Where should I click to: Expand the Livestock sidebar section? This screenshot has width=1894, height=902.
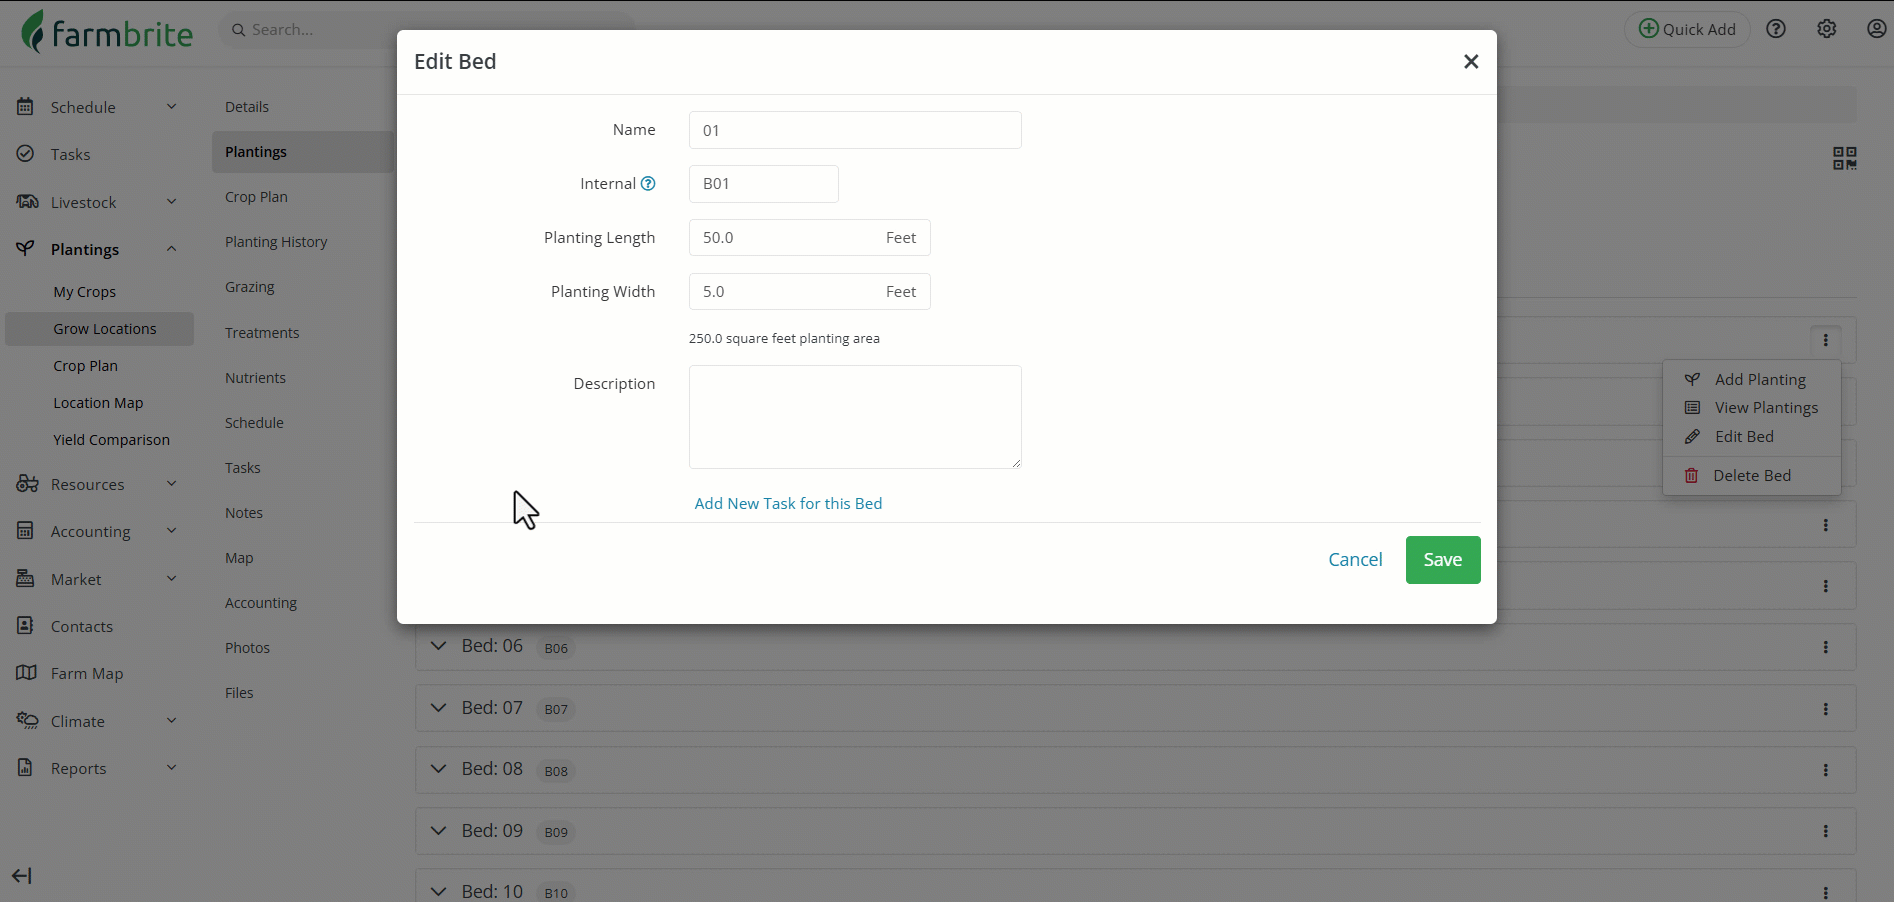(171, 202)
